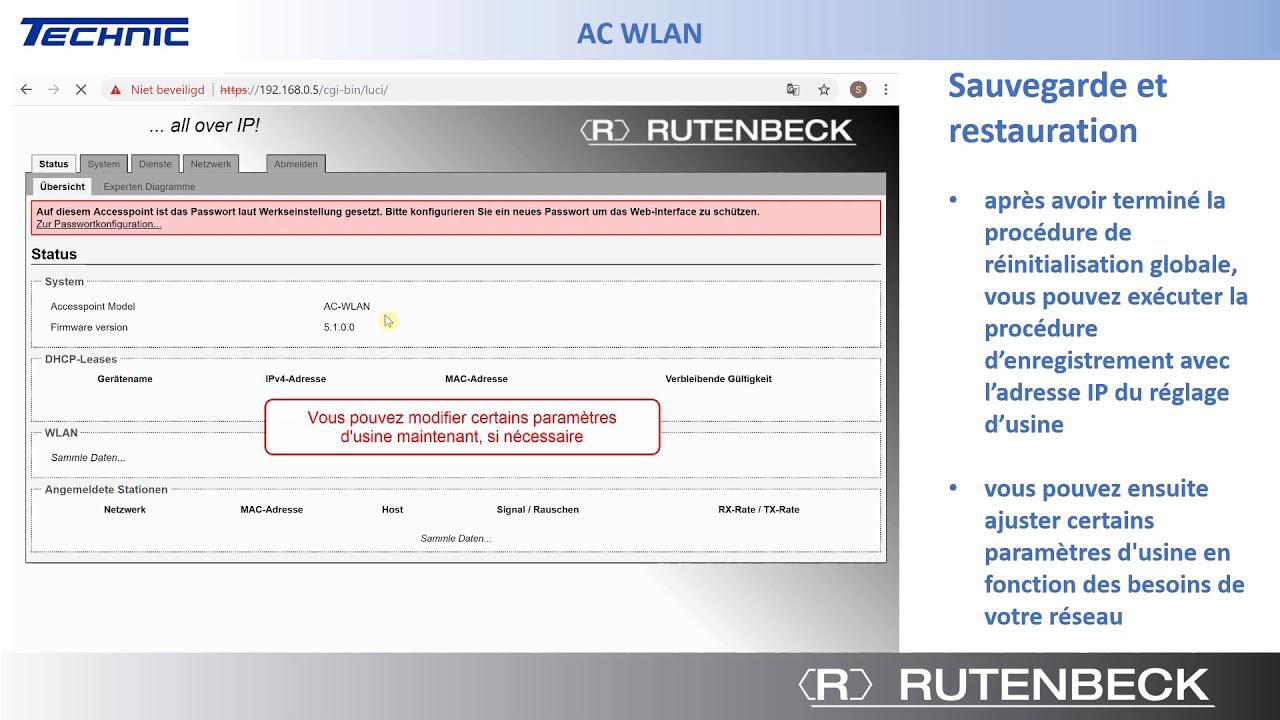1280x720 pixels.
Task: Click Sammle Daten under Angemeldete Stationen
Action: click(x=456, y=539)
